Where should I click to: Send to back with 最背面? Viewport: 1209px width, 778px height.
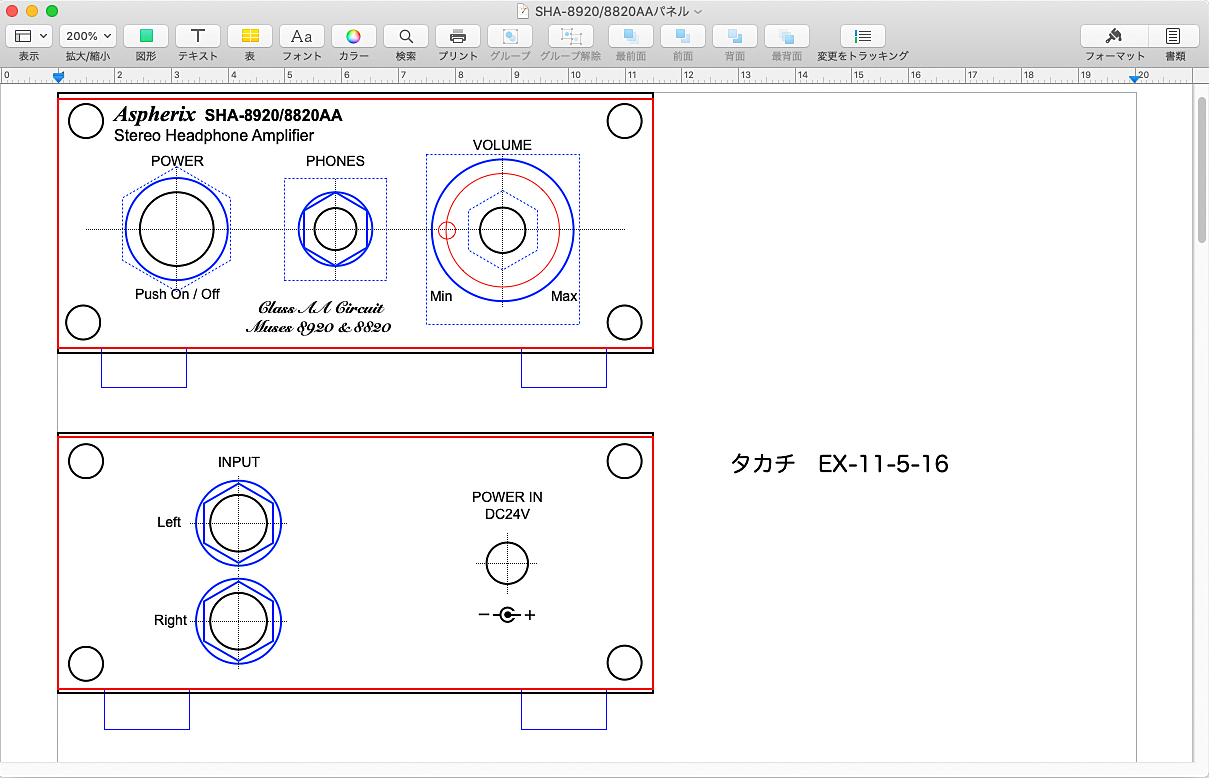pyautogui.click(x=787, y=36)
